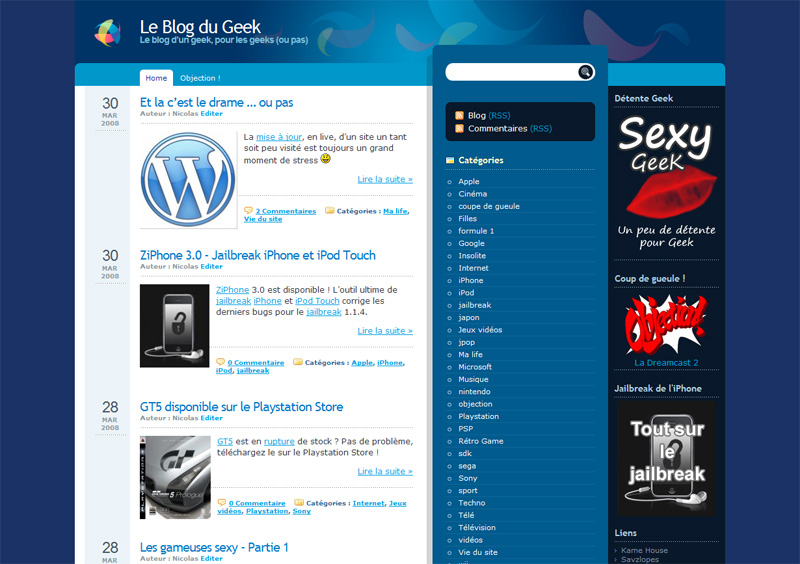
Task: Click the magnifier search button
Action: click(x=585, y=72)
